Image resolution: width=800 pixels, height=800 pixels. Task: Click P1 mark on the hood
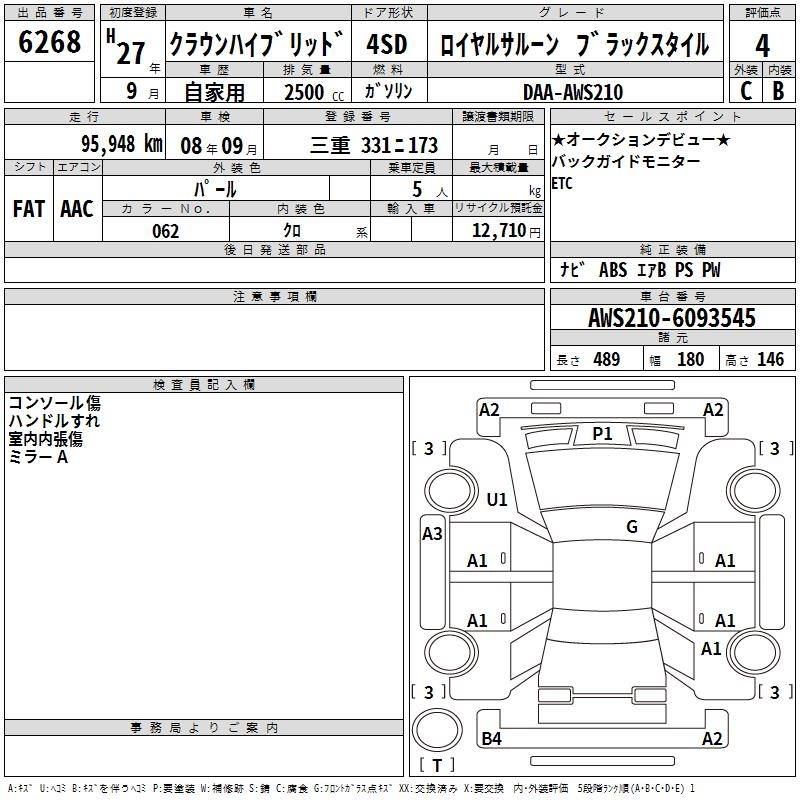602,434
